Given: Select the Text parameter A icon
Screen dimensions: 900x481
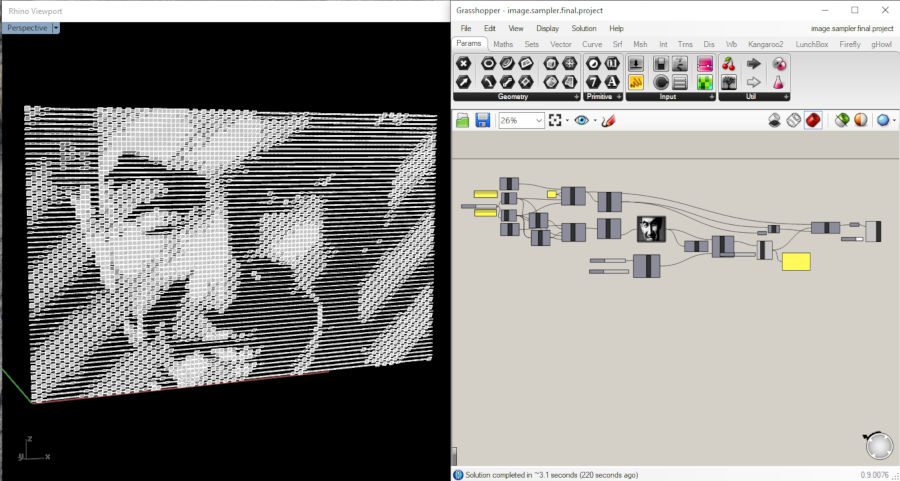Looking at the screenshot, I should point(612,82).
